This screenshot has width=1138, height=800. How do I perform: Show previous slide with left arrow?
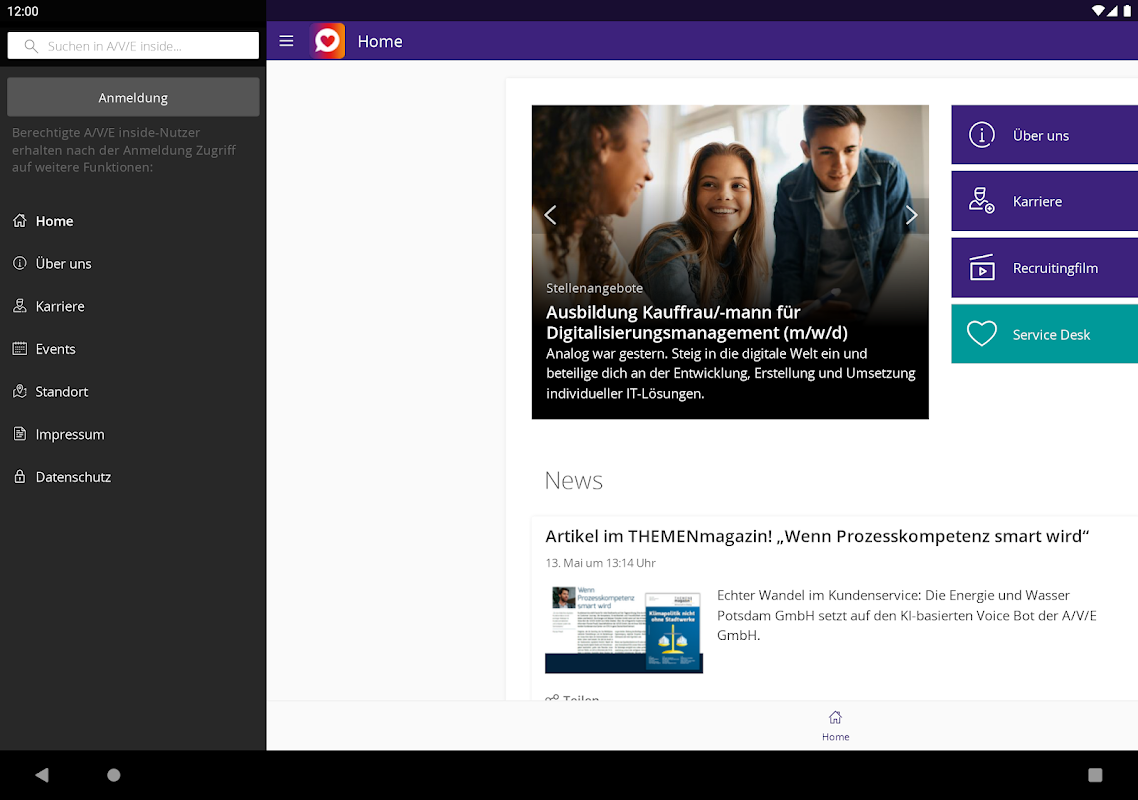click(550, 215)
